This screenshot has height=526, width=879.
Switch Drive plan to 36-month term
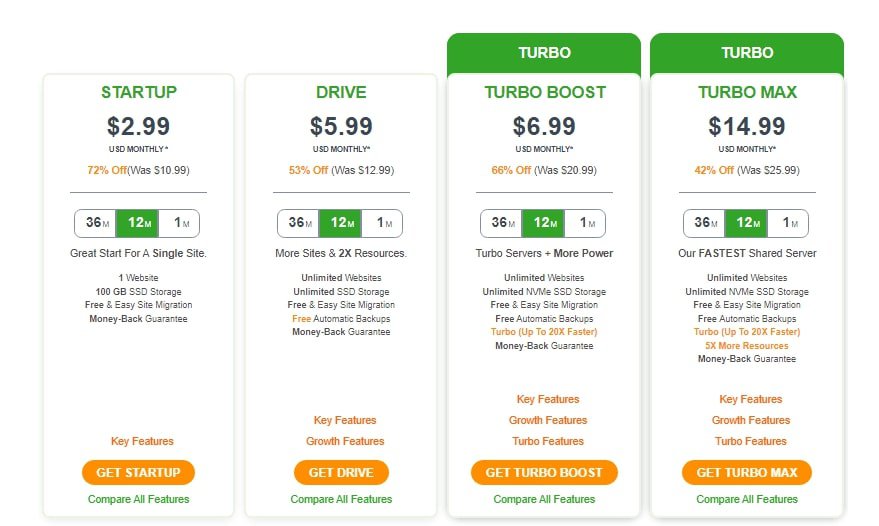click(x=299, y=223)
